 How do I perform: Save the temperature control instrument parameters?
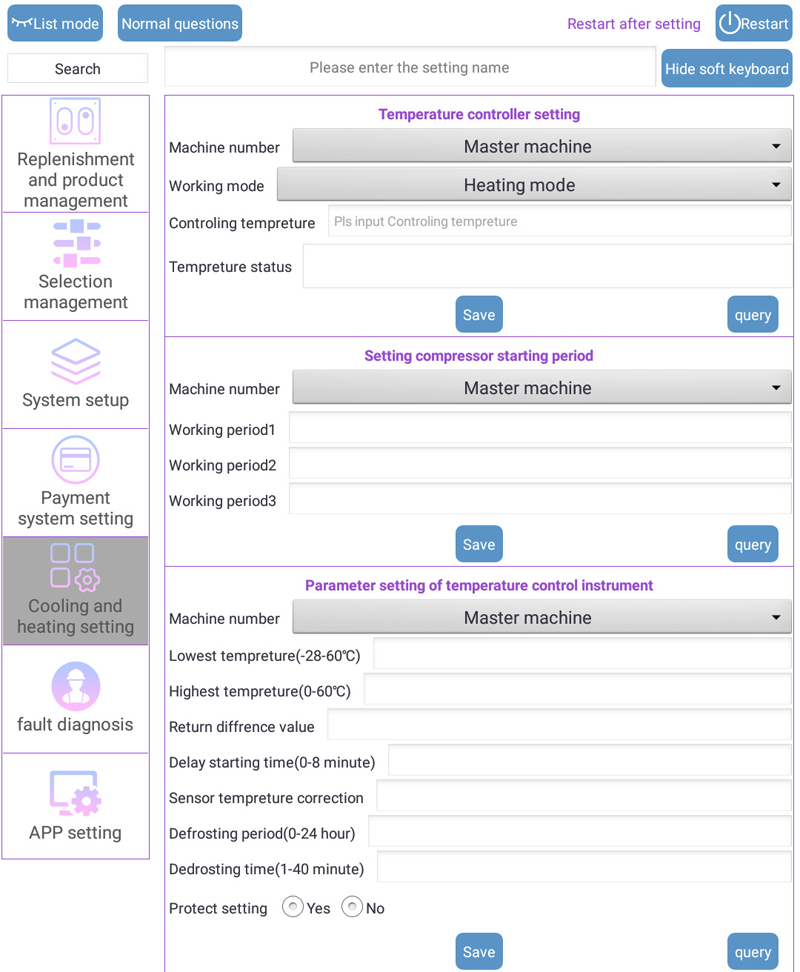[479, 951]
